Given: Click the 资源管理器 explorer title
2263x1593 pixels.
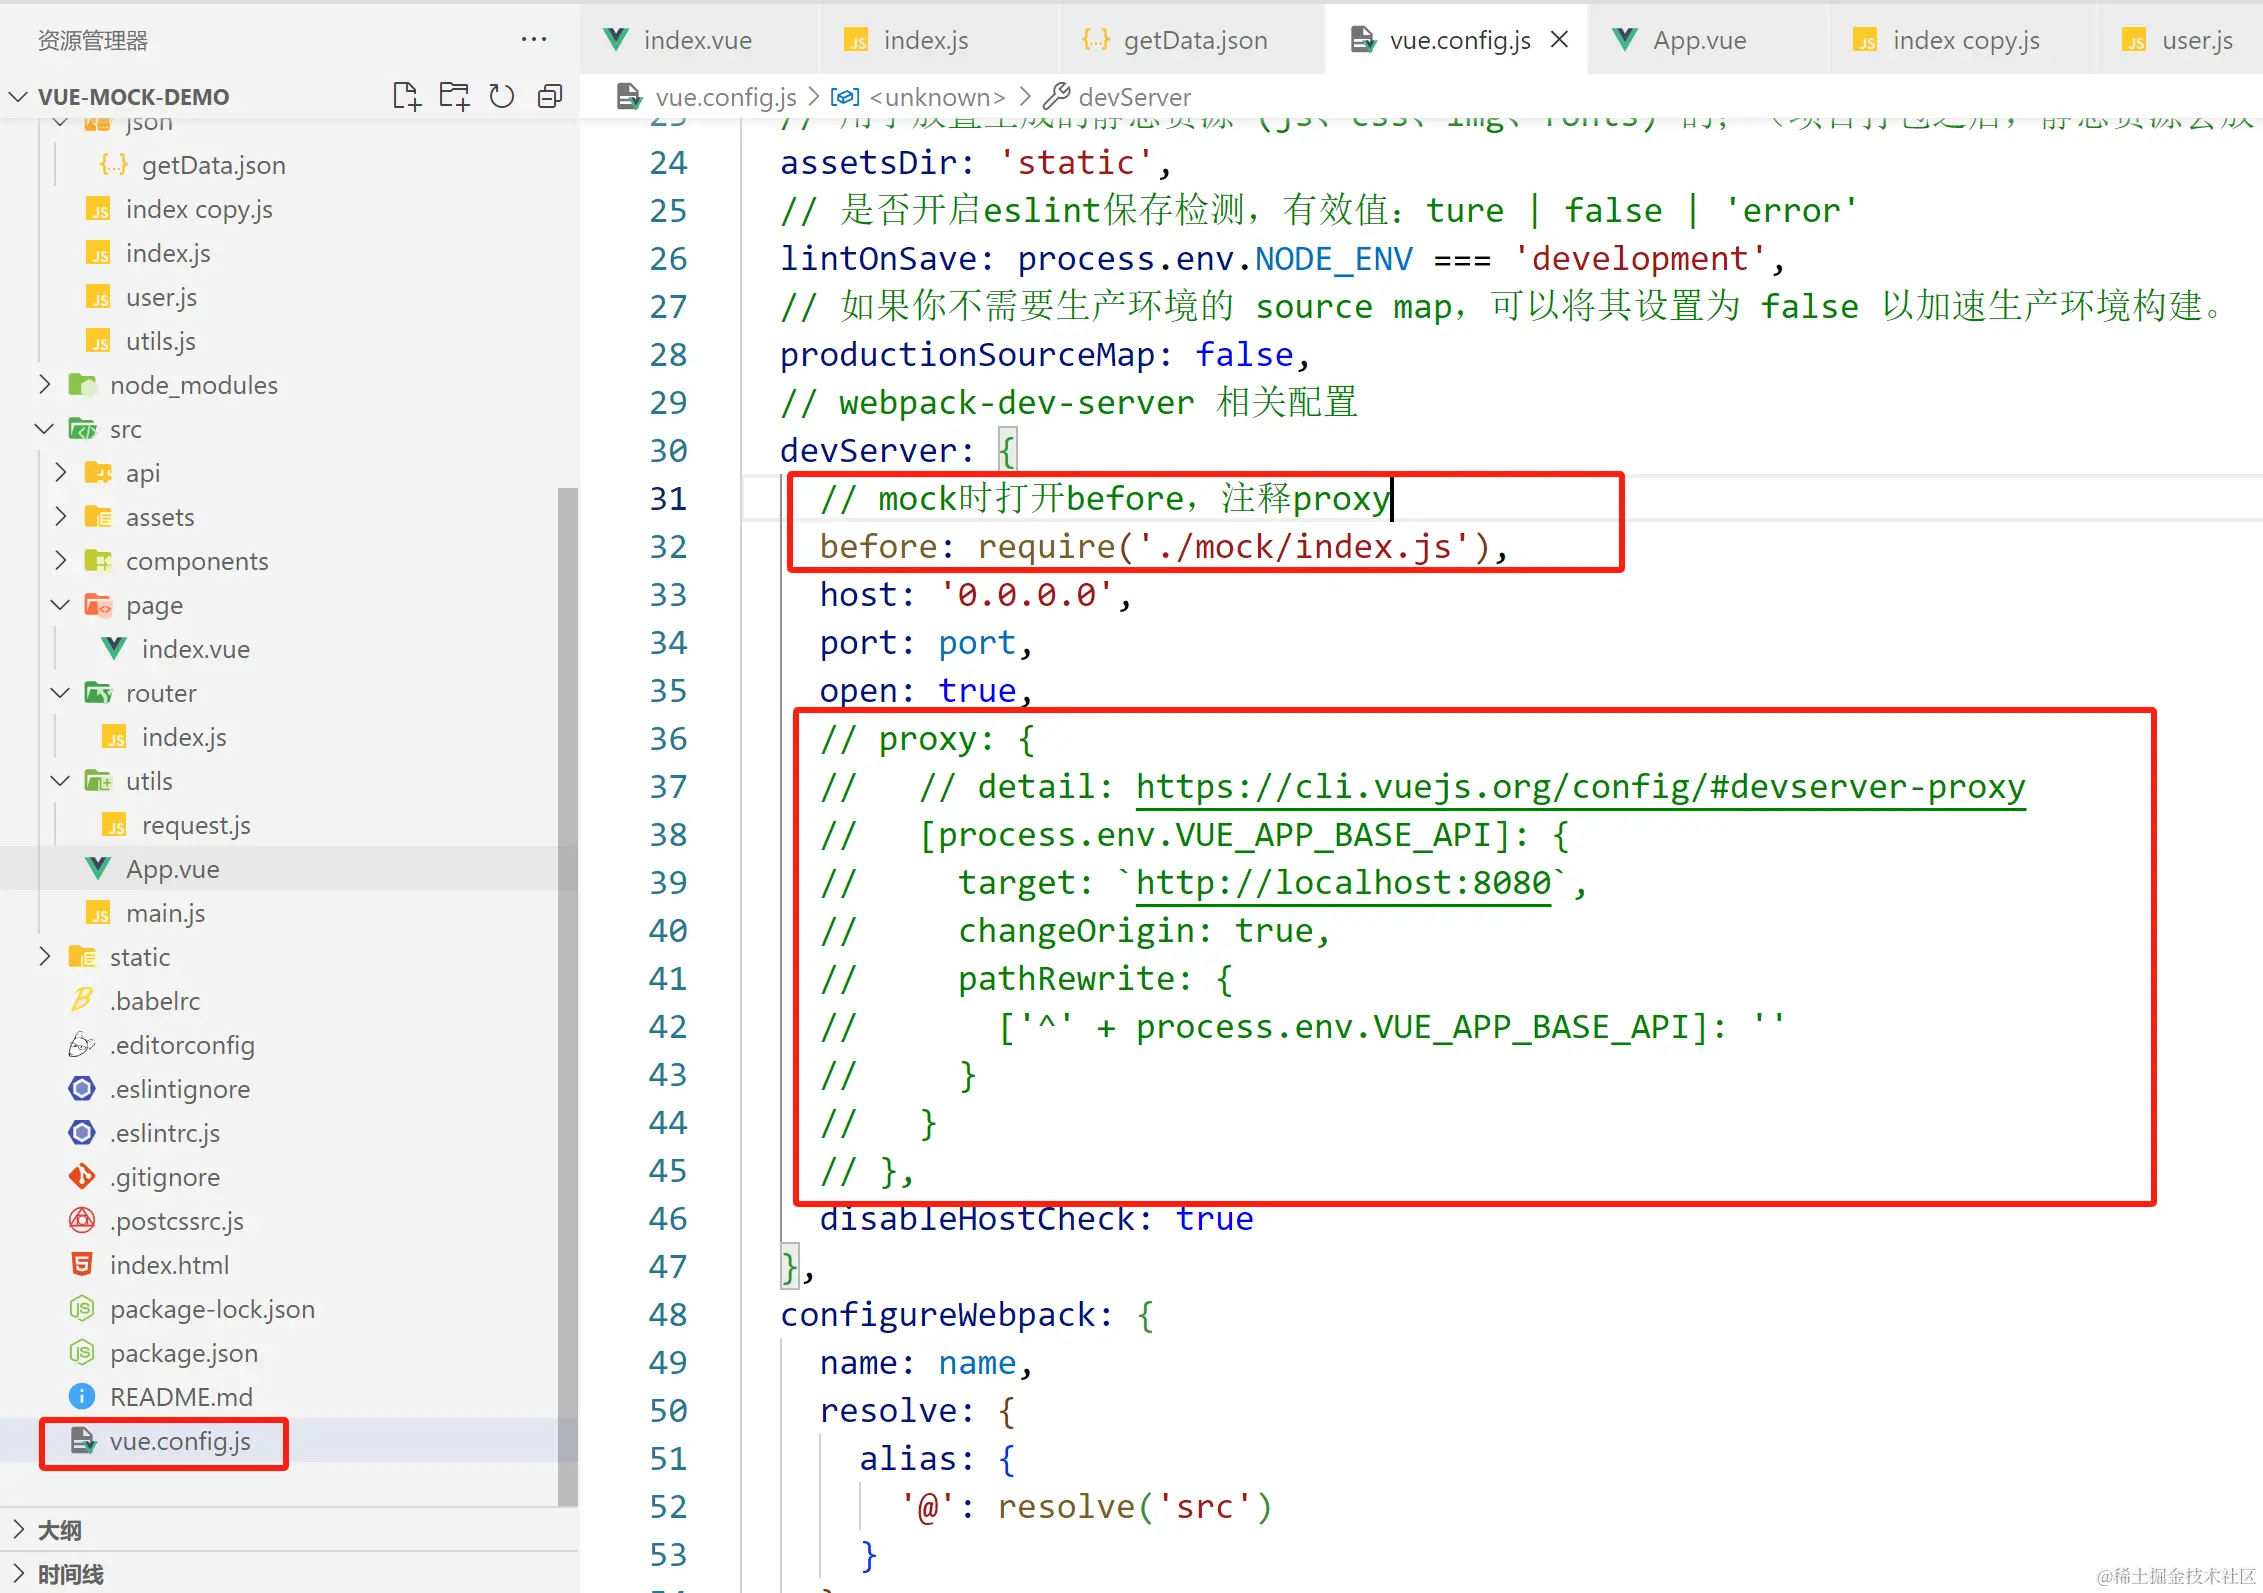Looking at the screenshot, I should tap(93, 40).
